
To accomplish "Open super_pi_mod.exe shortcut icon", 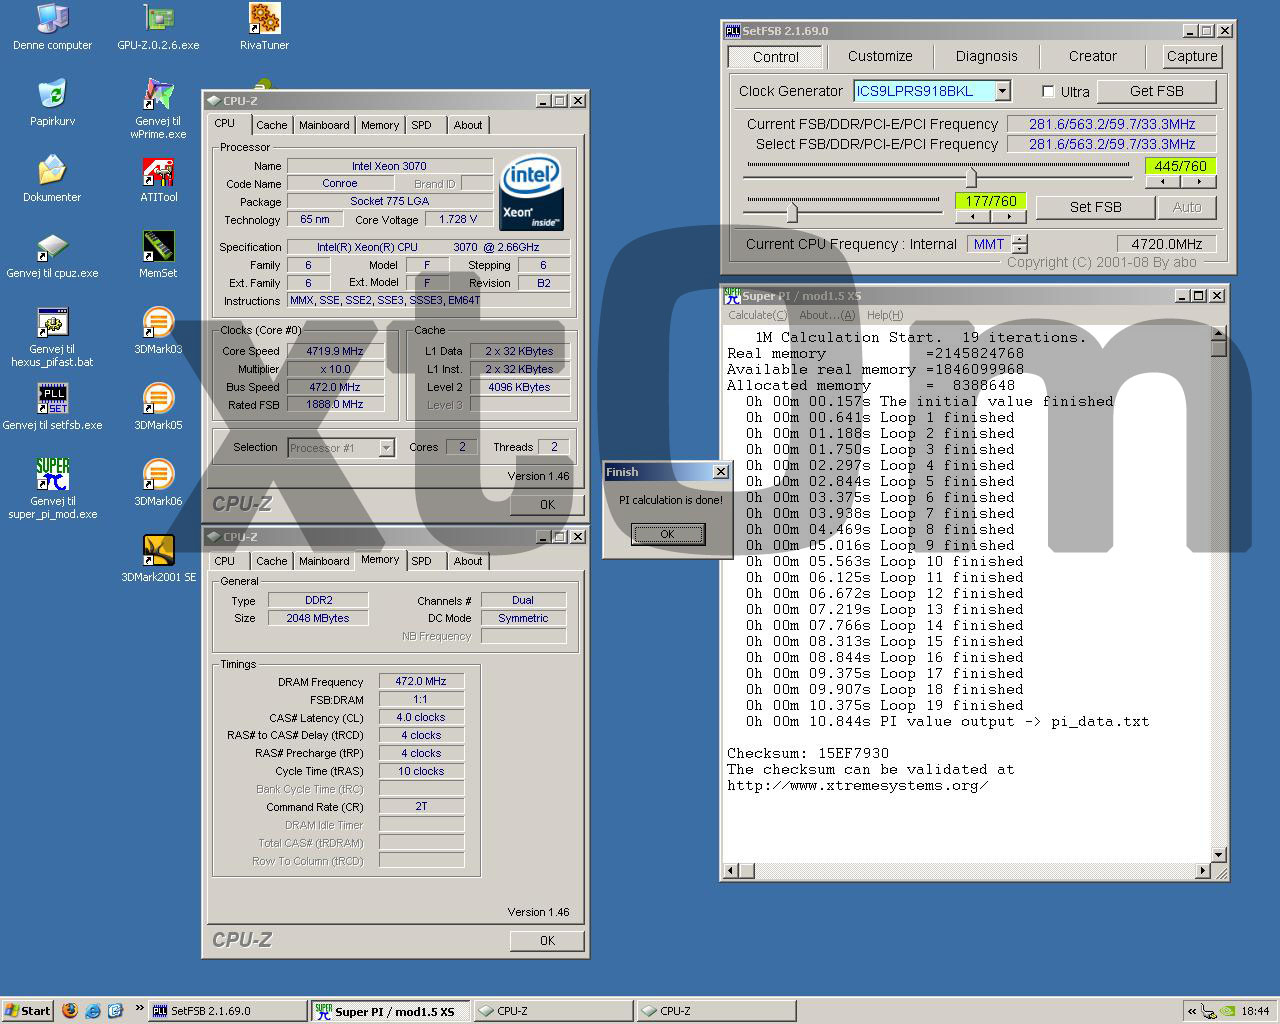I will click(52, 474).
